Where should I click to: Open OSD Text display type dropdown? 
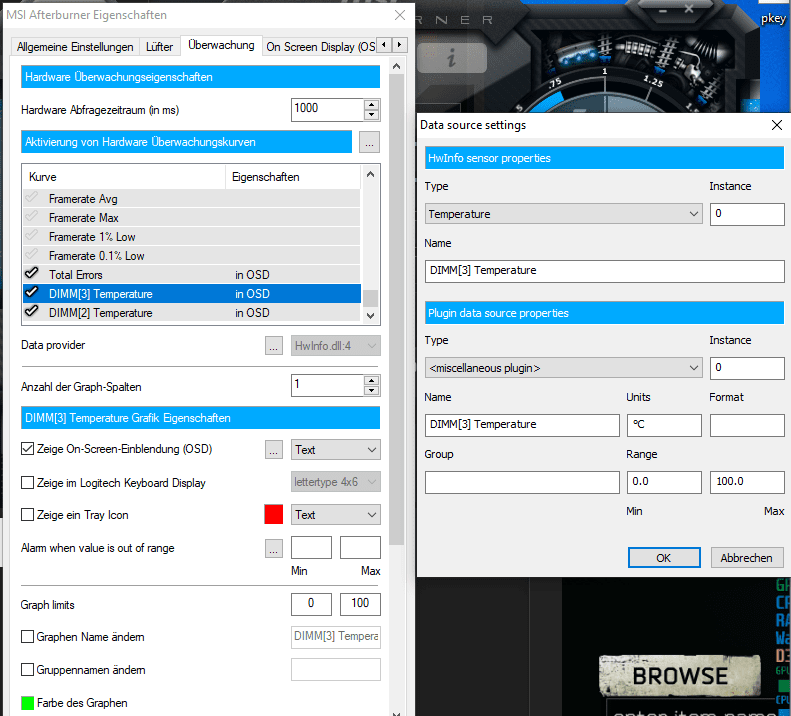tap(335, 450)
